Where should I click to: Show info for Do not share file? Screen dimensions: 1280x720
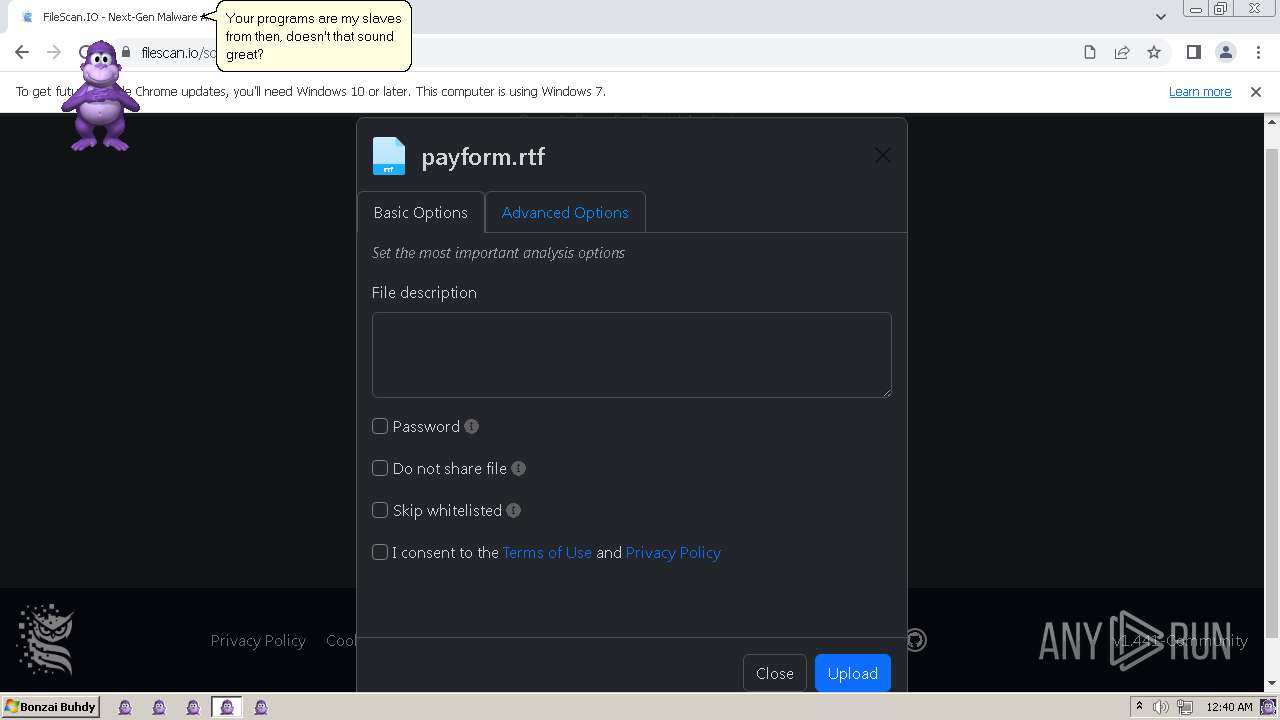tap(518, 468)
